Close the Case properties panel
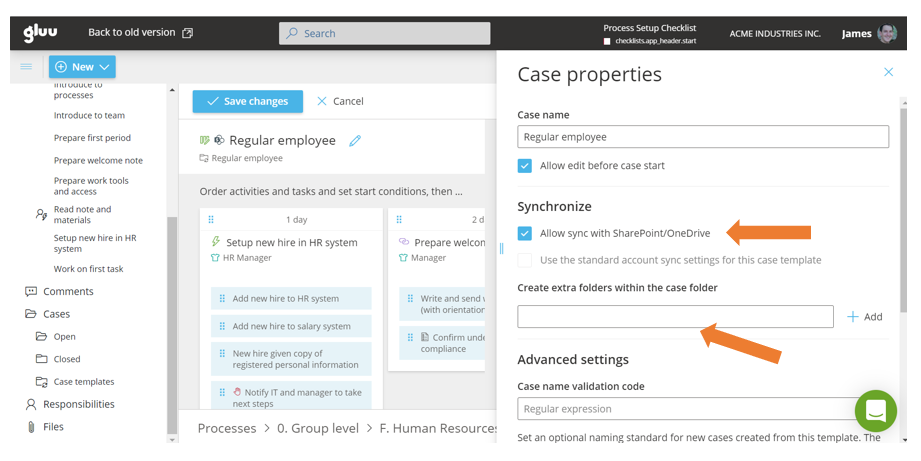 [x=888, y=72]
